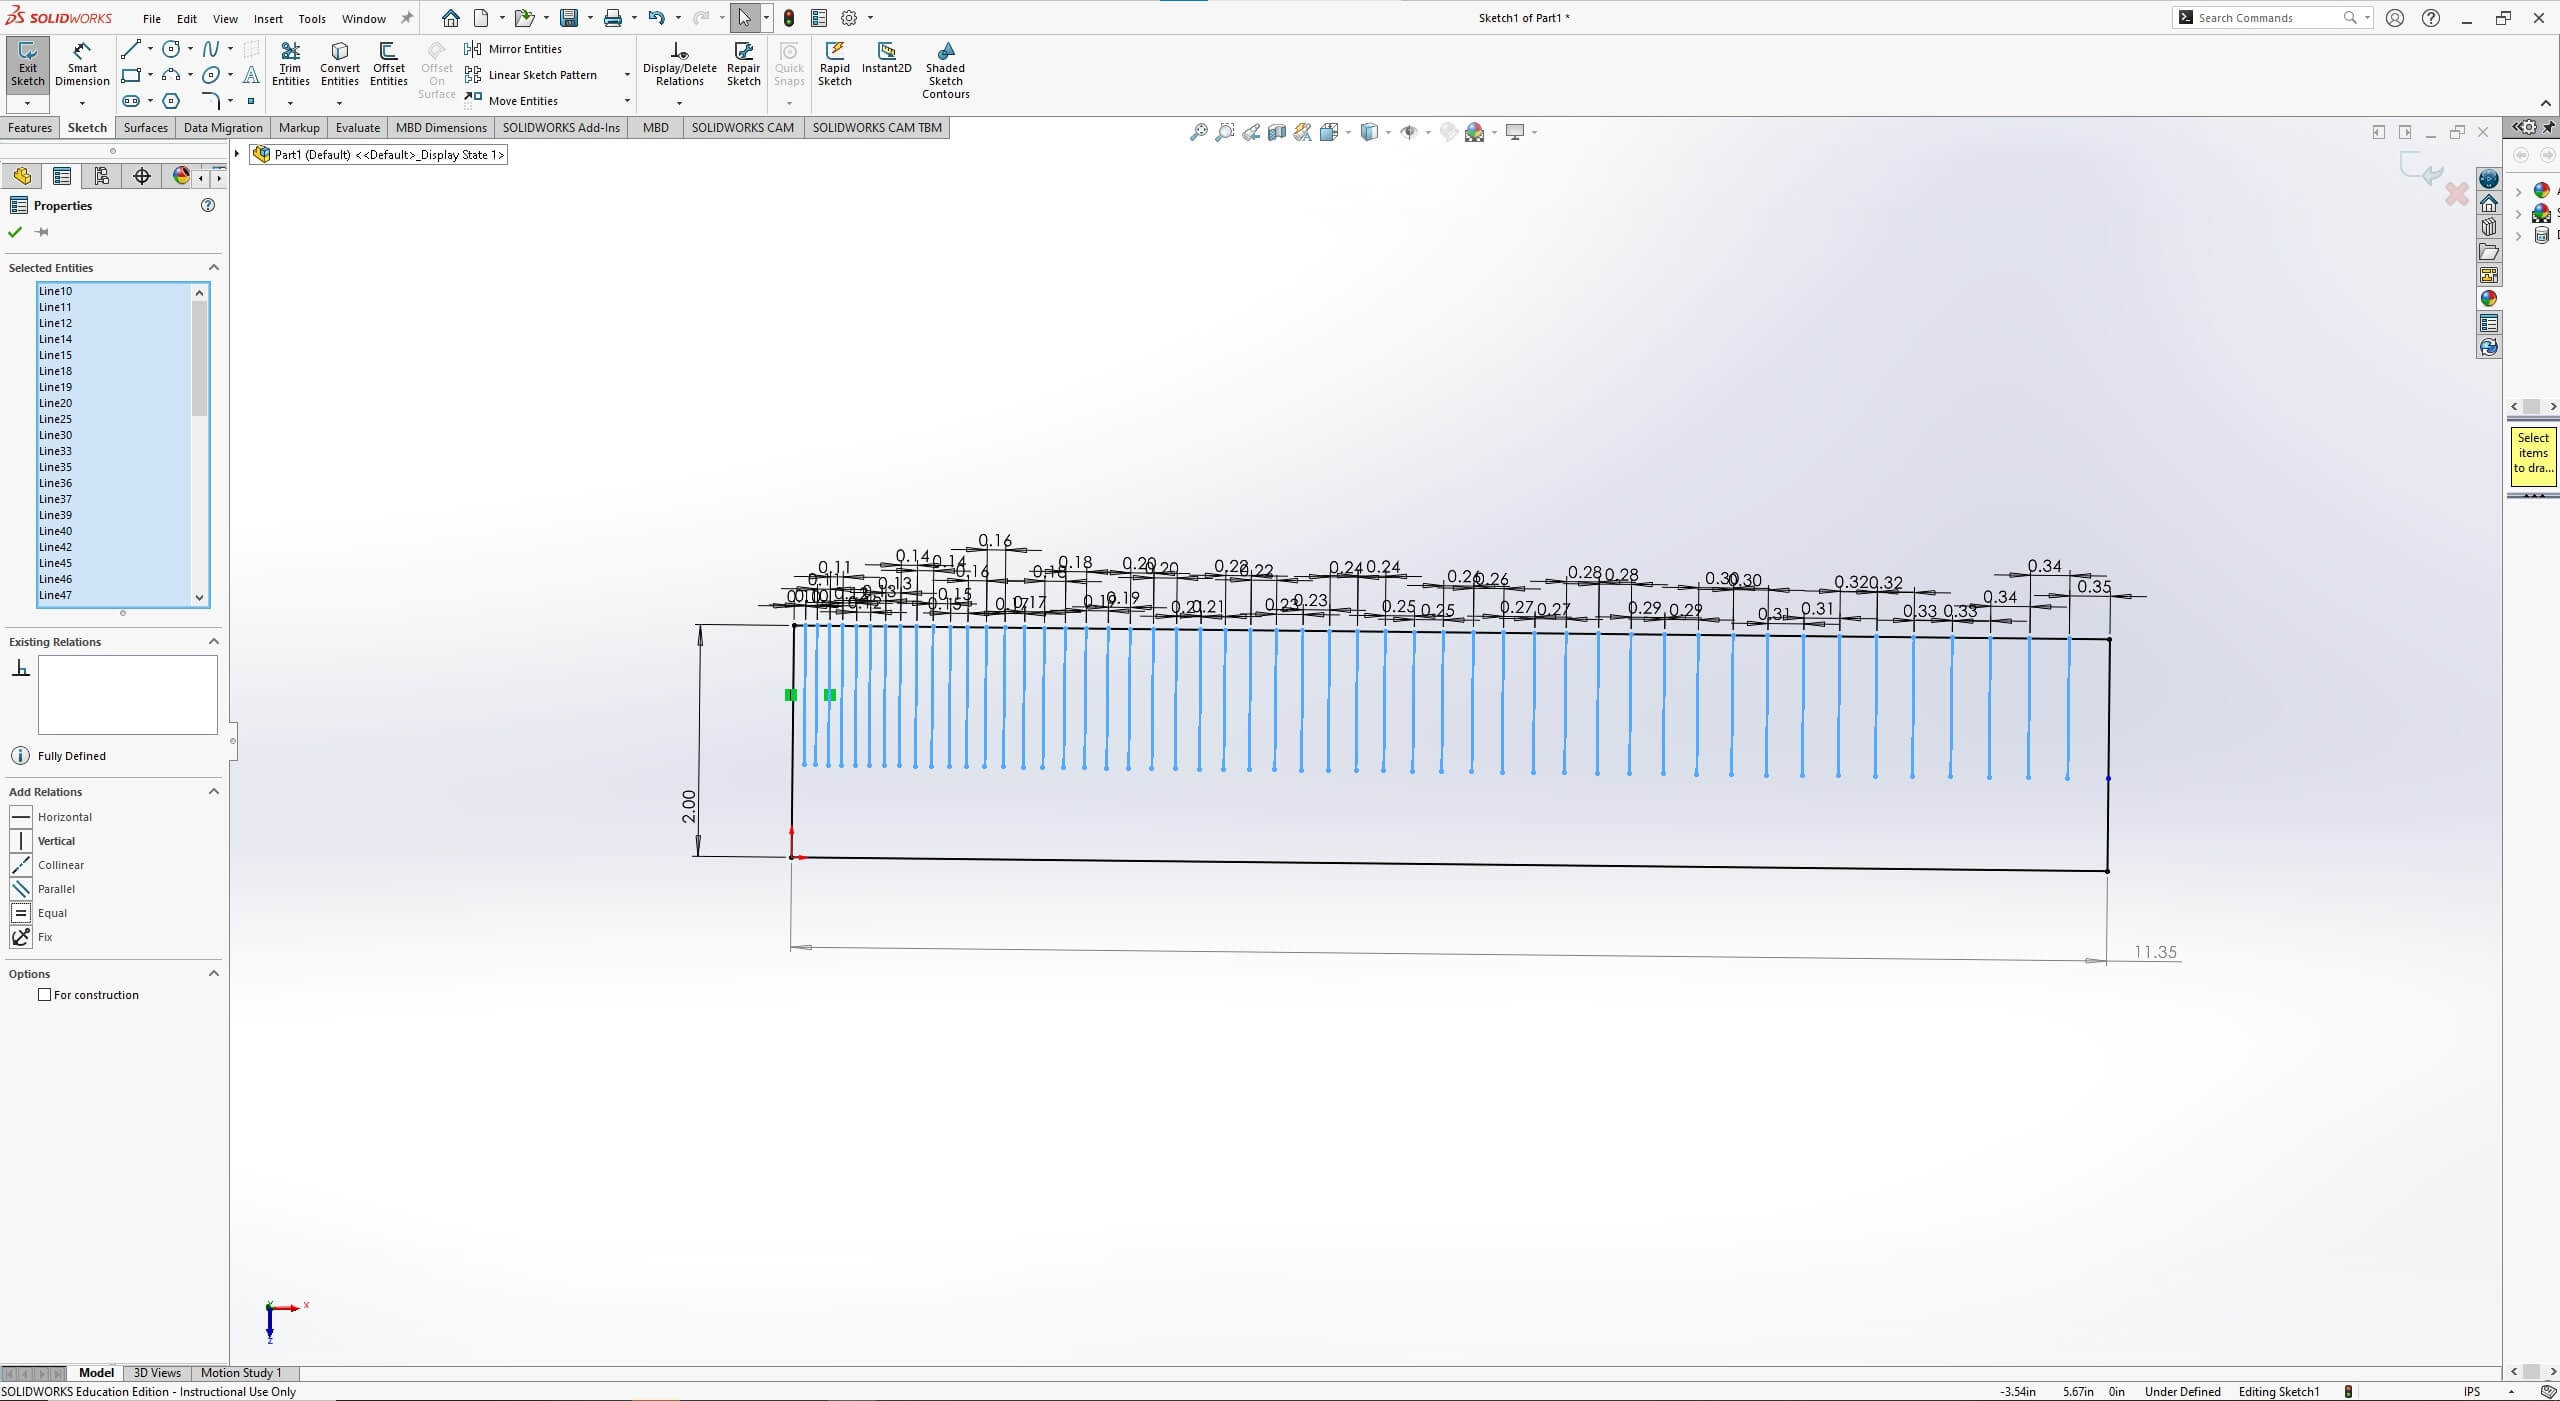Image resolution: width=2560 pixels, height=1401 pixels.
Task: Click Zoom to Fit icon
Action: (1198, 132)
